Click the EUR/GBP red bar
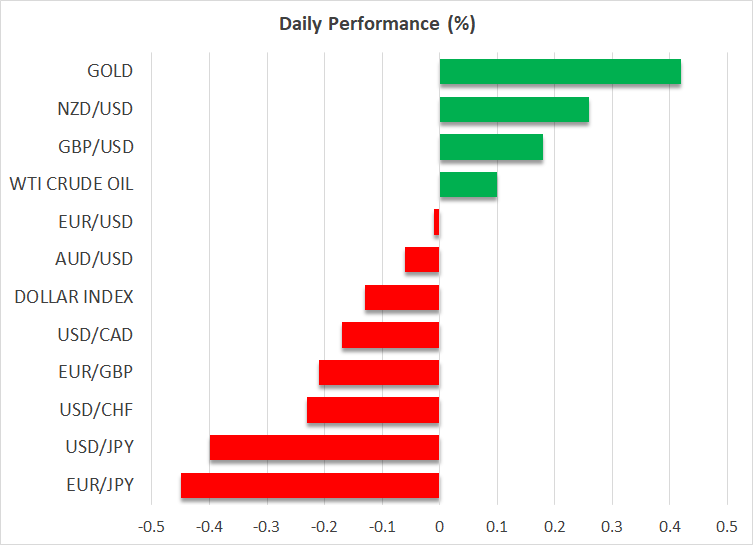This screenshot has width=753, height=545. click(379, 372)
